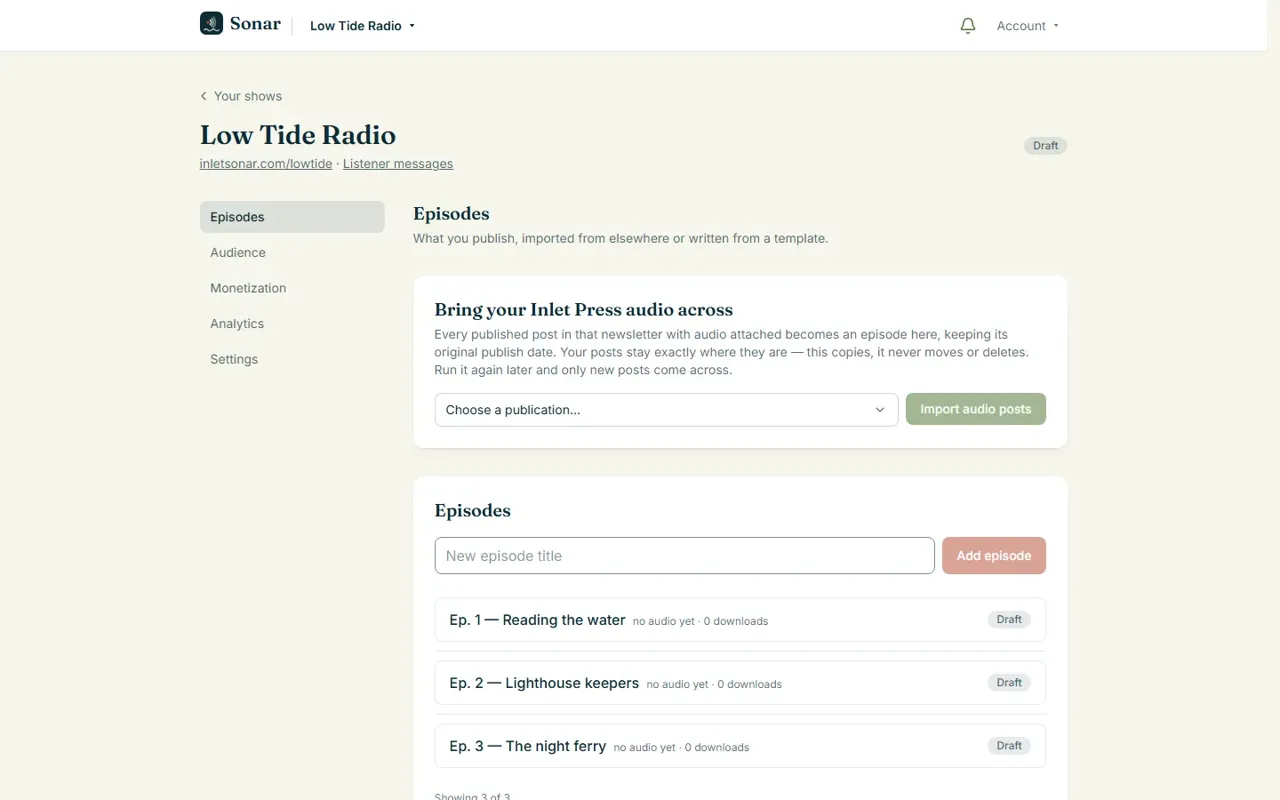The height and width of the screenshot is (800, 1280).
Task: Click the Bring your Inlet Press audio across heading
Action: (x=584, y=310)
